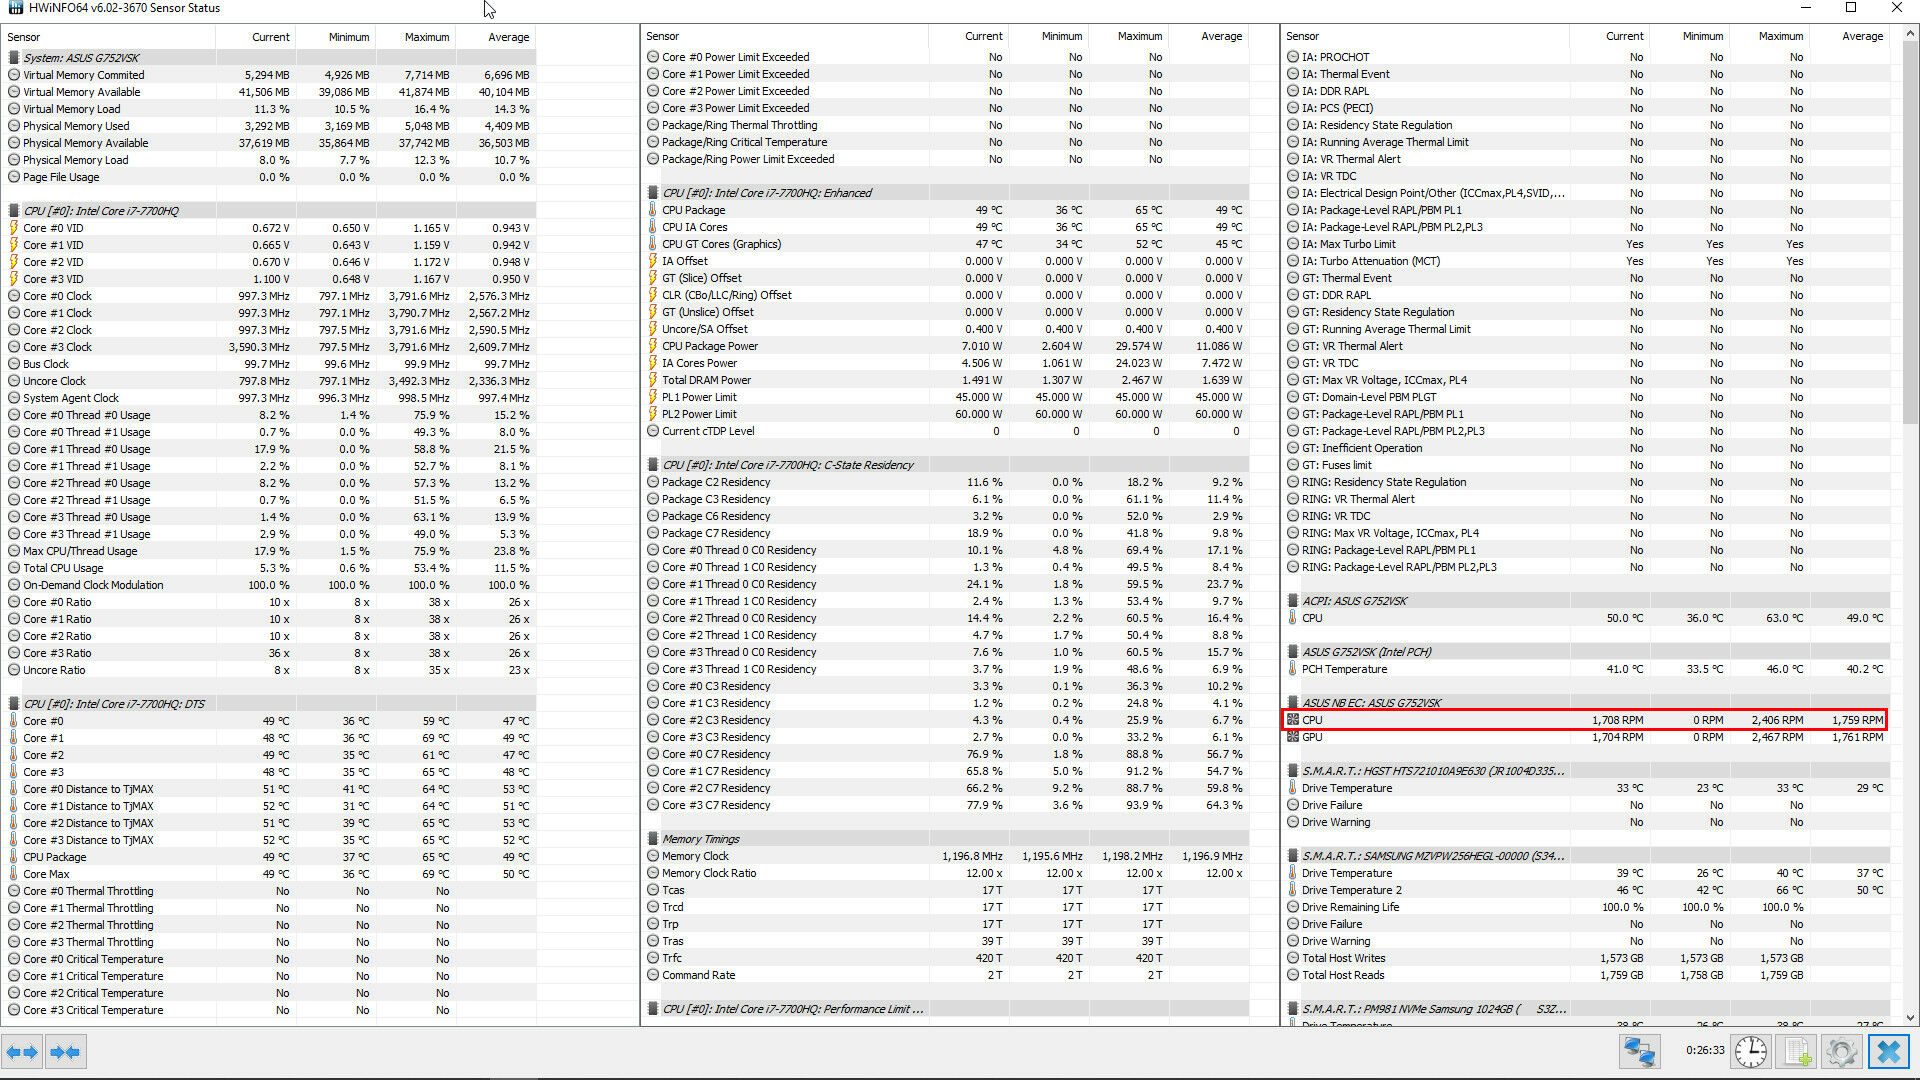Click the clock reset timer icon

1750,1052
